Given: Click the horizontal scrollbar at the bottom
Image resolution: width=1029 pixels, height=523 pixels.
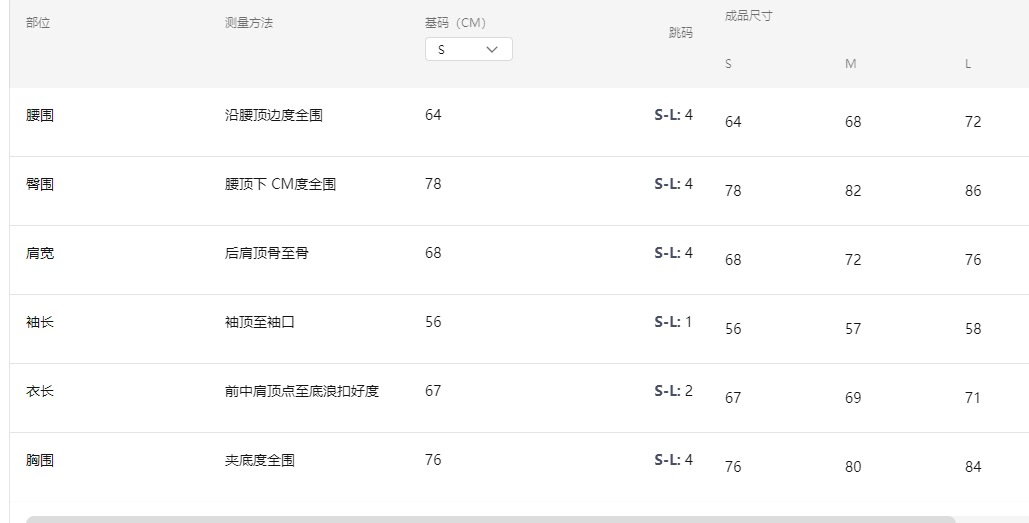Looking at the screenshot, I should click(x=490, y=519).
